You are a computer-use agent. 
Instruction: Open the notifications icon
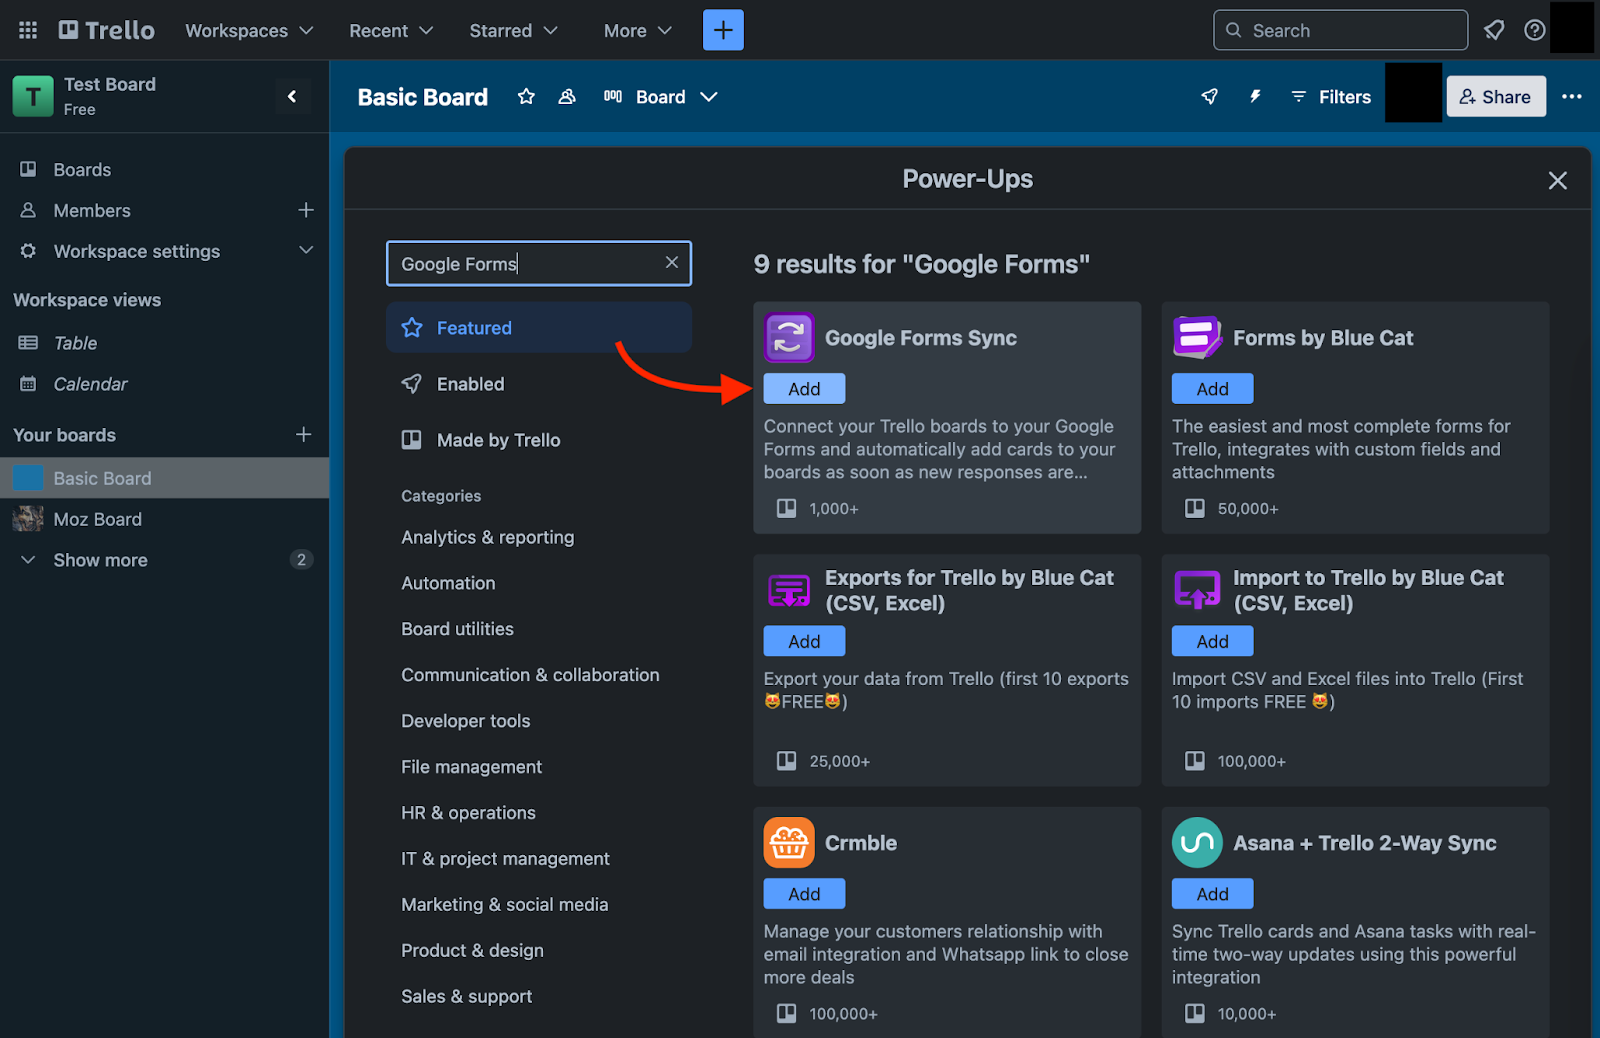(1494, 30)
